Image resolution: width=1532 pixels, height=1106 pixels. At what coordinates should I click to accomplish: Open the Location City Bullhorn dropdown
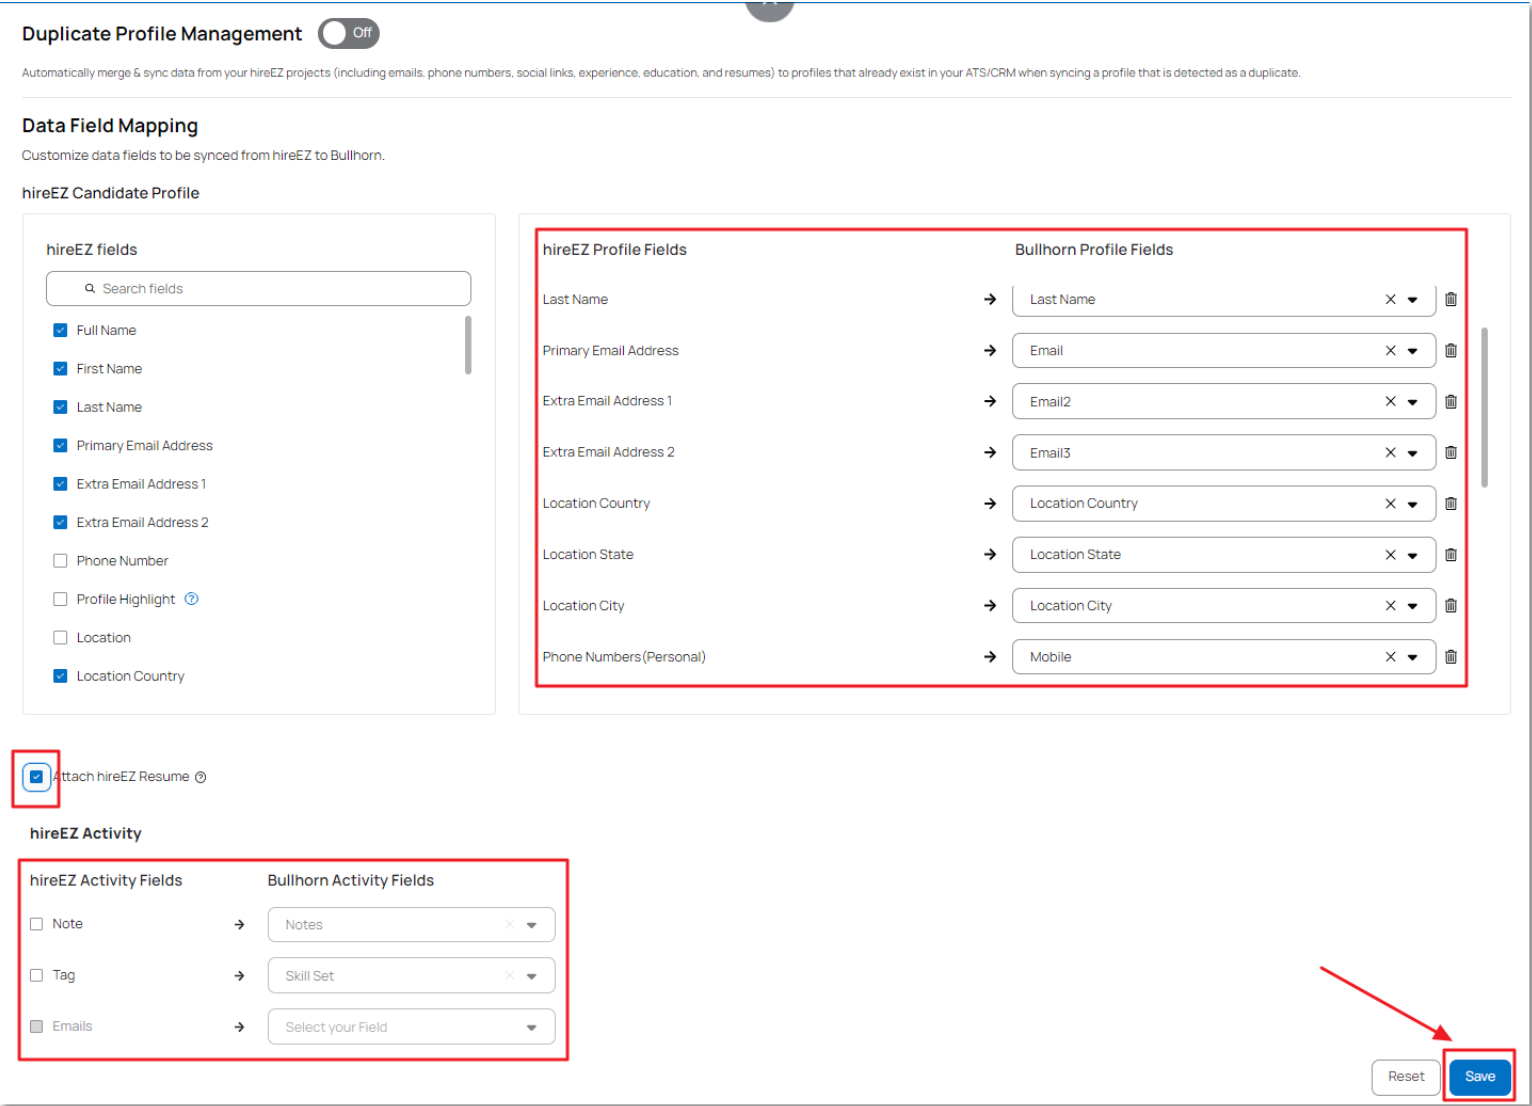[1413, 606]
